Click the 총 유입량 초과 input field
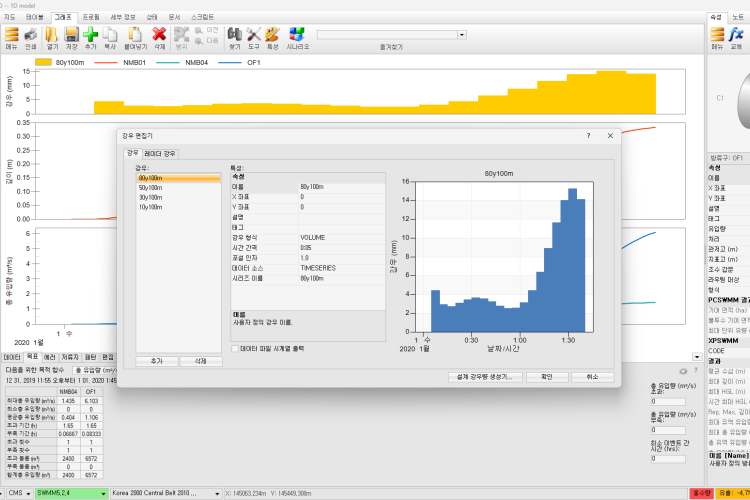 pyautogui.click(x=668, y=402)
